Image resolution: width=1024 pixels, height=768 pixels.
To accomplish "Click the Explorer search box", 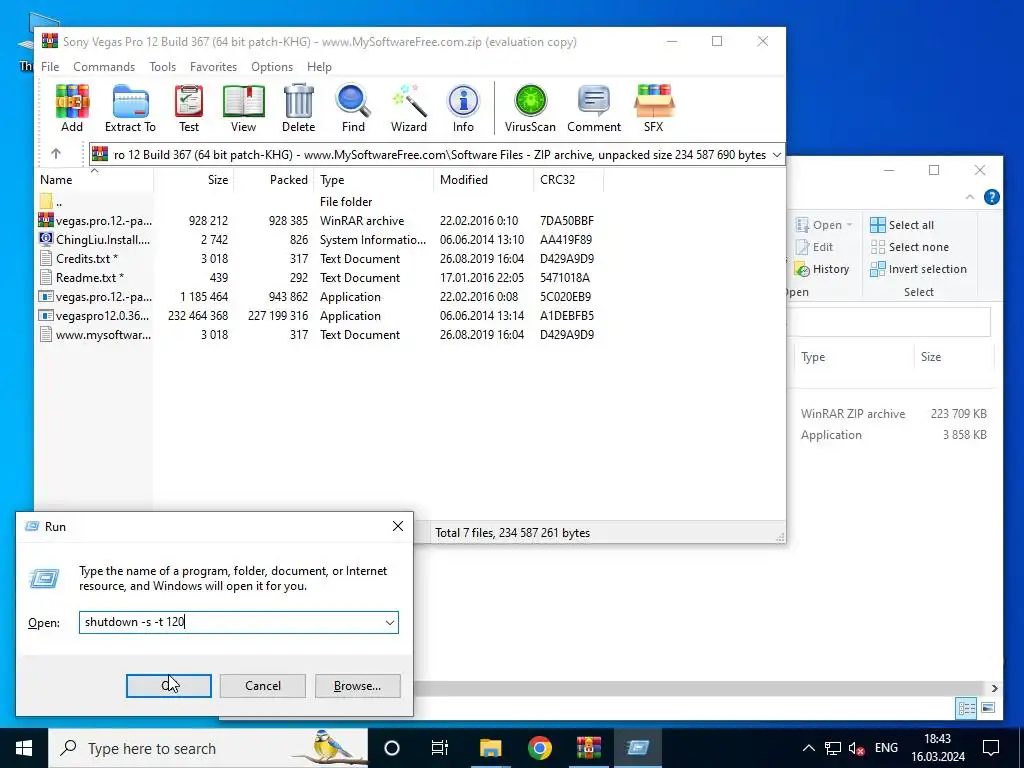I will coord(889,323).
